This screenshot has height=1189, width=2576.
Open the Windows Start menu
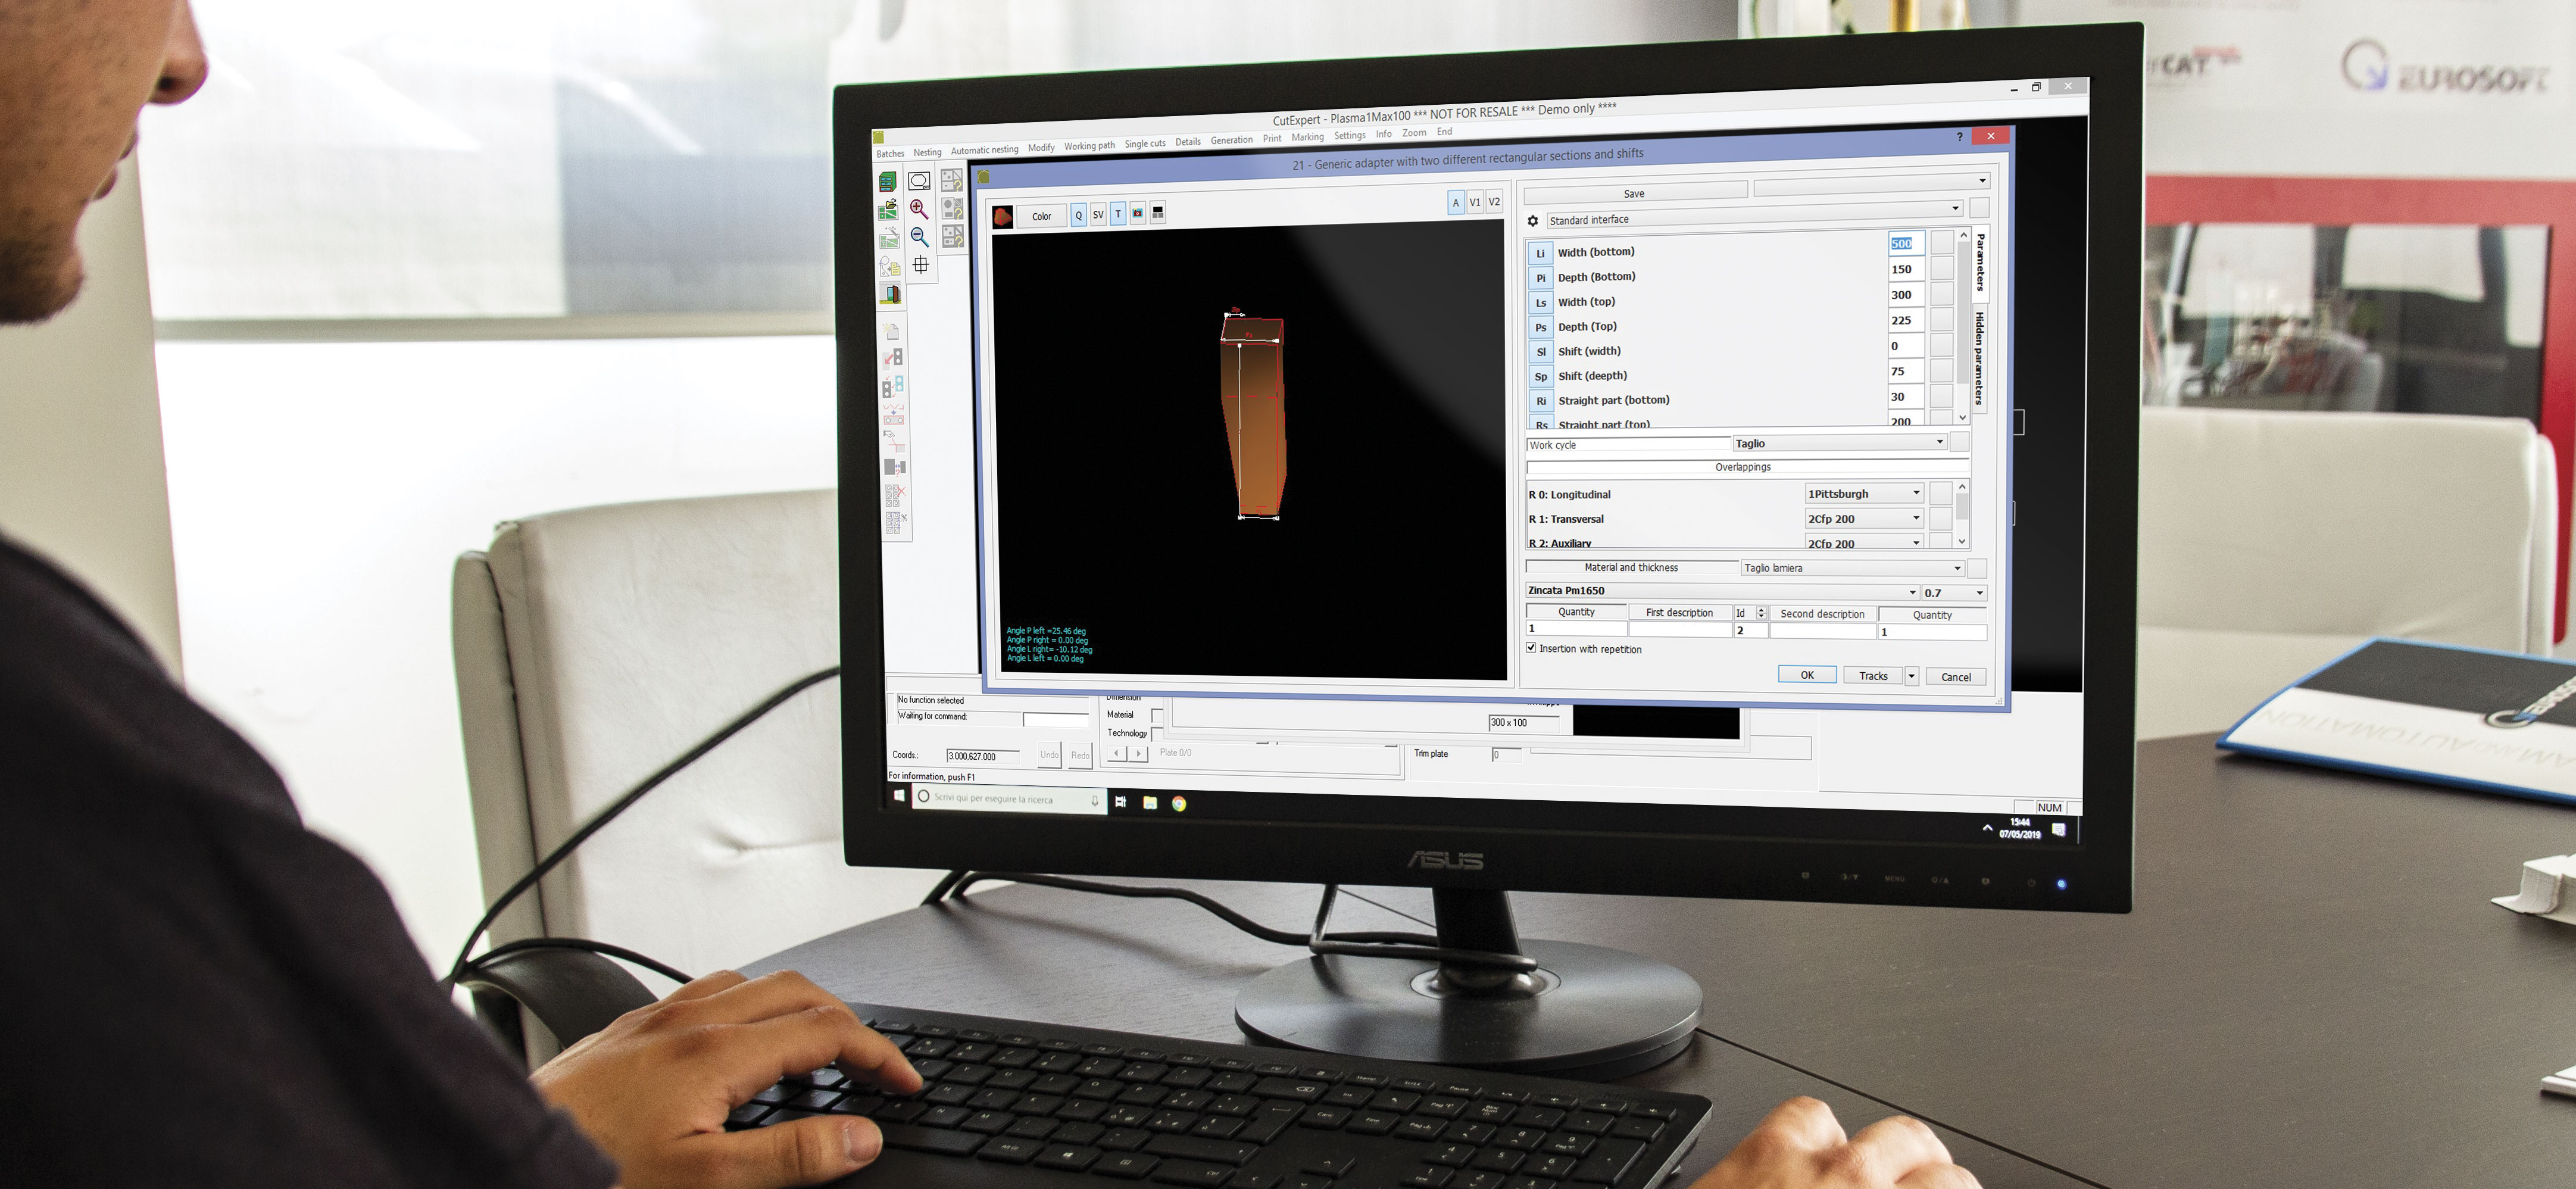[899, 796]
